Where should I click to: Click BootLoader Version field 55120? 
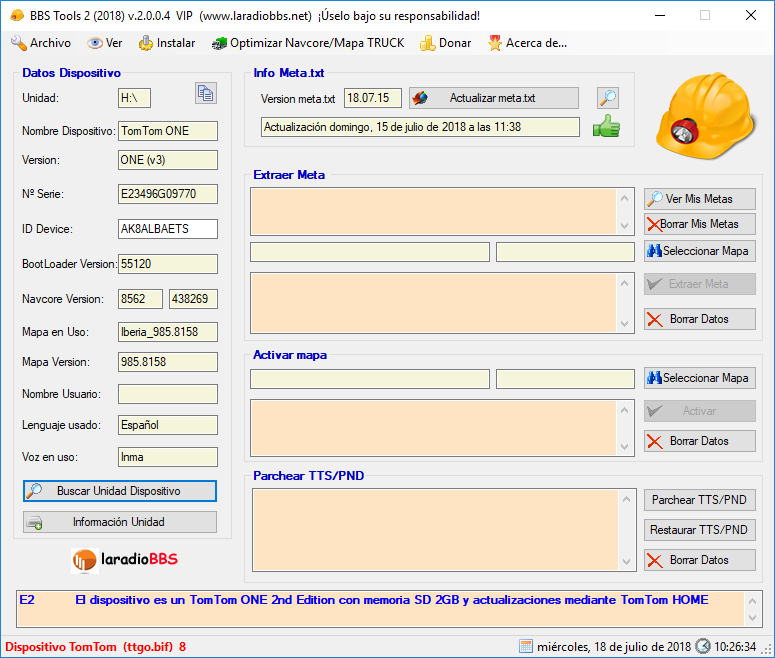168,264
